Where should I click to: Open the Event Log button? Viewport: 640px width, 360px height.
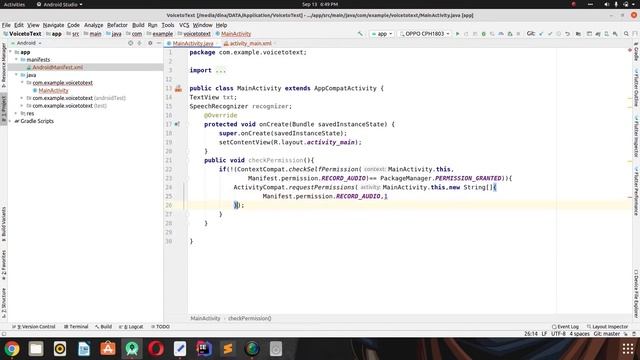[x=565, y=327]
